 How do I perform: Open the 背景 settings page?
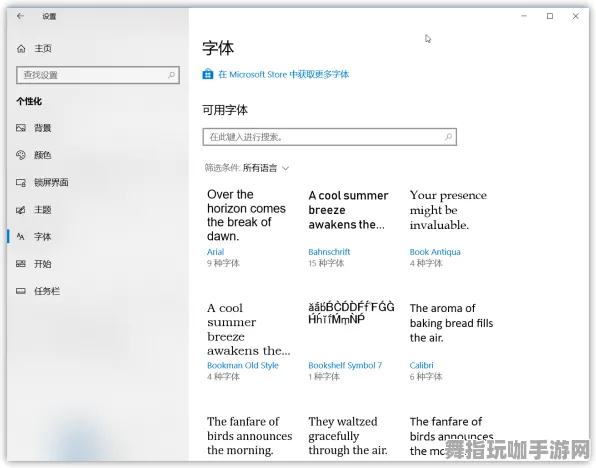(x=43, y=128)
